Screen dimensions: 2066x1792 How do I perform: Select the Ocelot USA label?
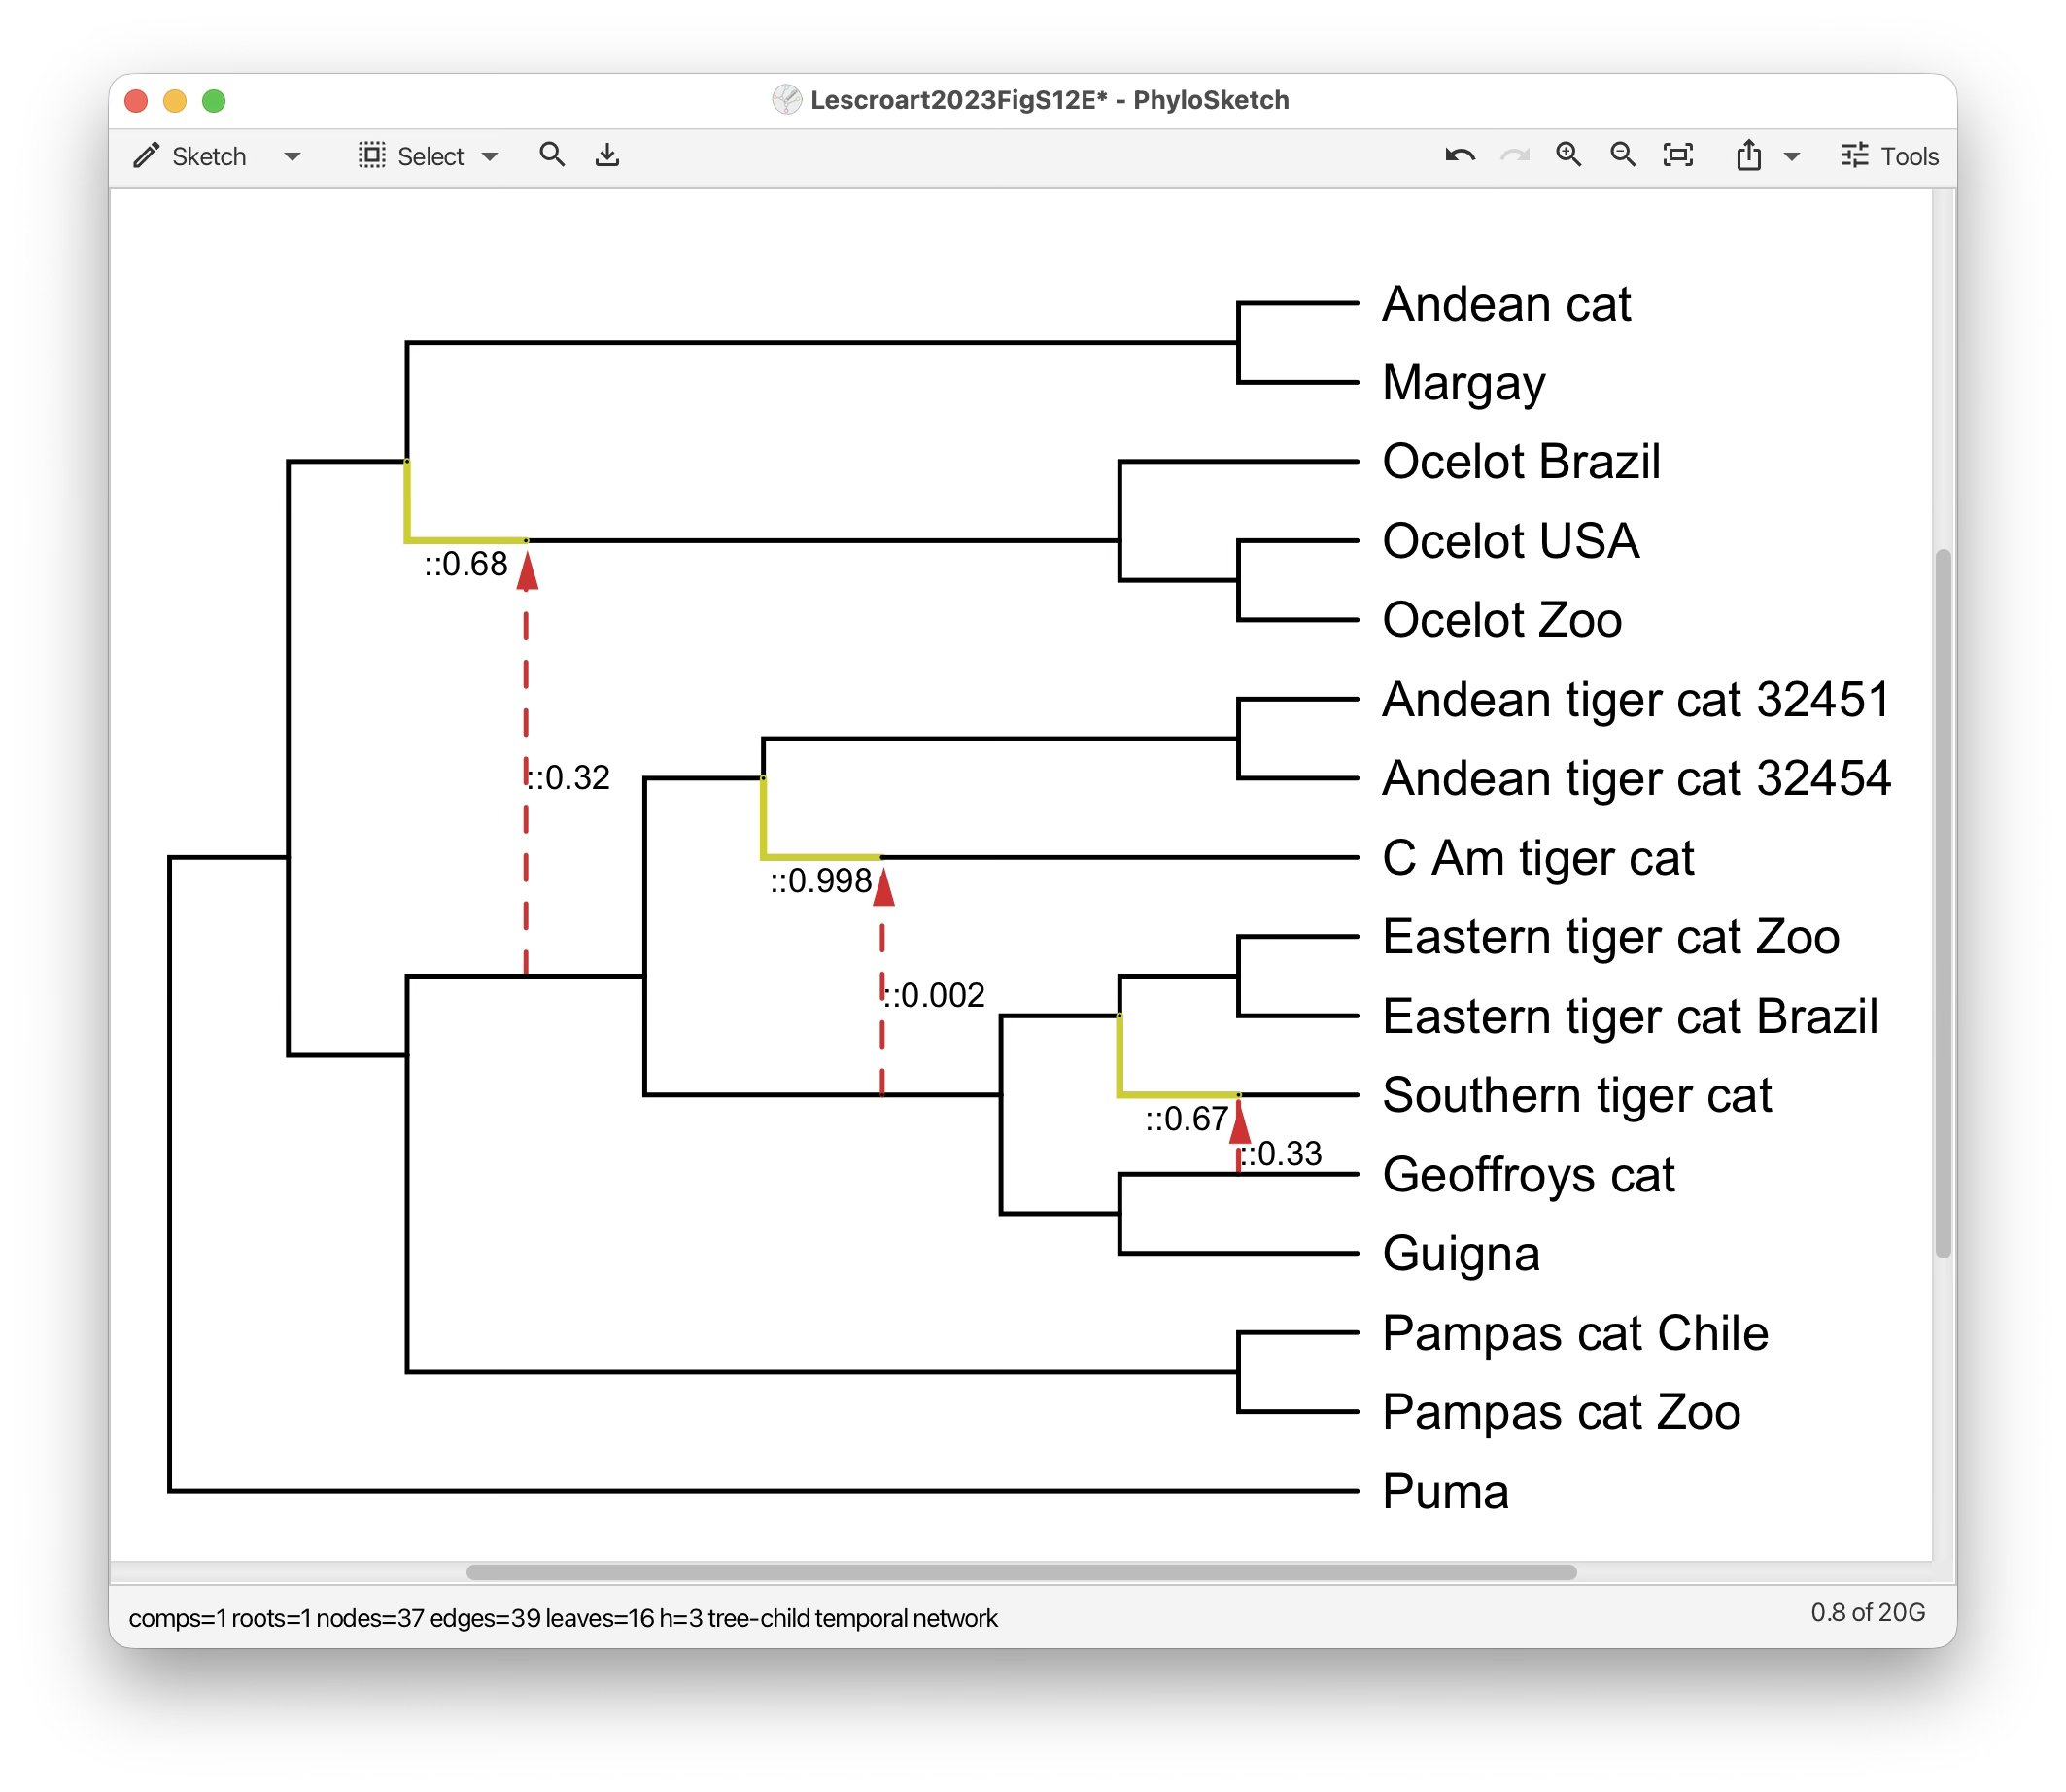pos(1510,541)
